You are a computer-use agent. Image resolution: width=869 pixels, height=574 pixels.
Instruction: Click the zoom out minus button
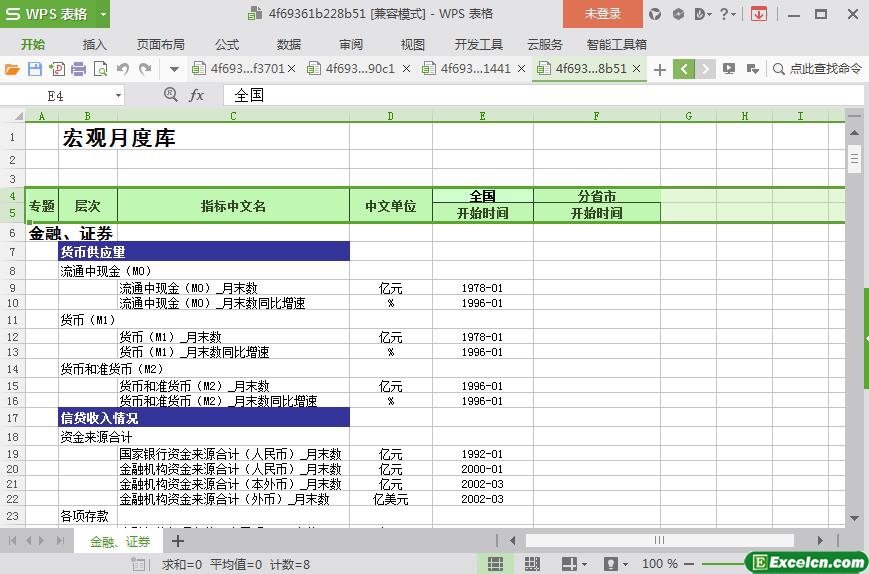click(x=689, y=564)
